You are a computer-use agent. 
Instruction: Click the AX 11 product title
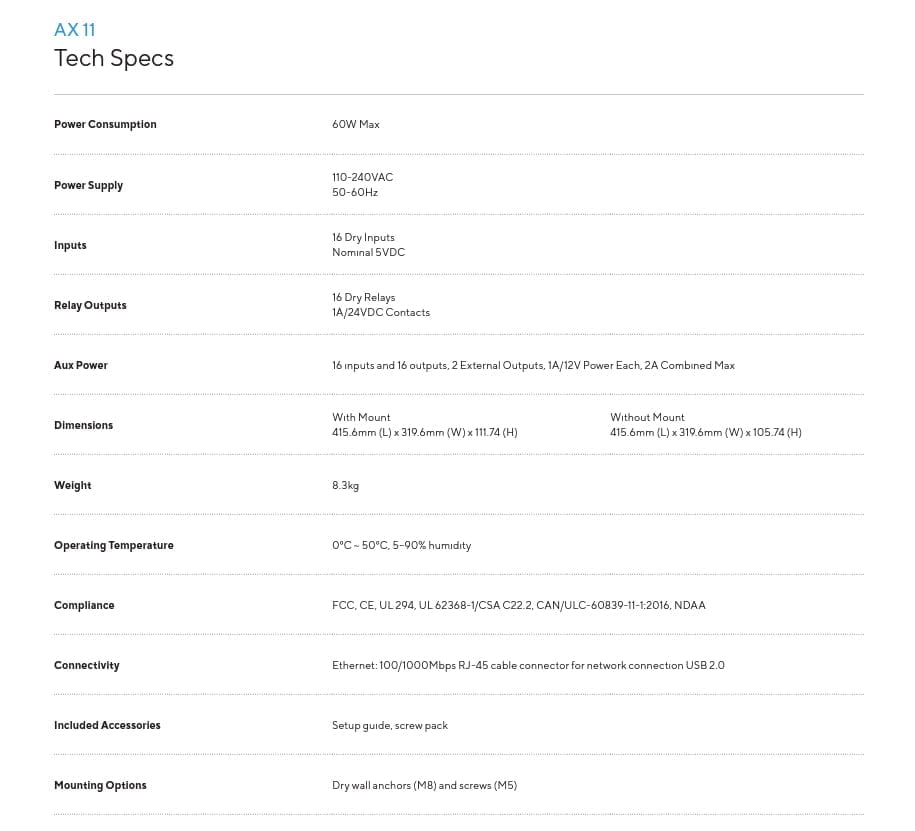75,30
